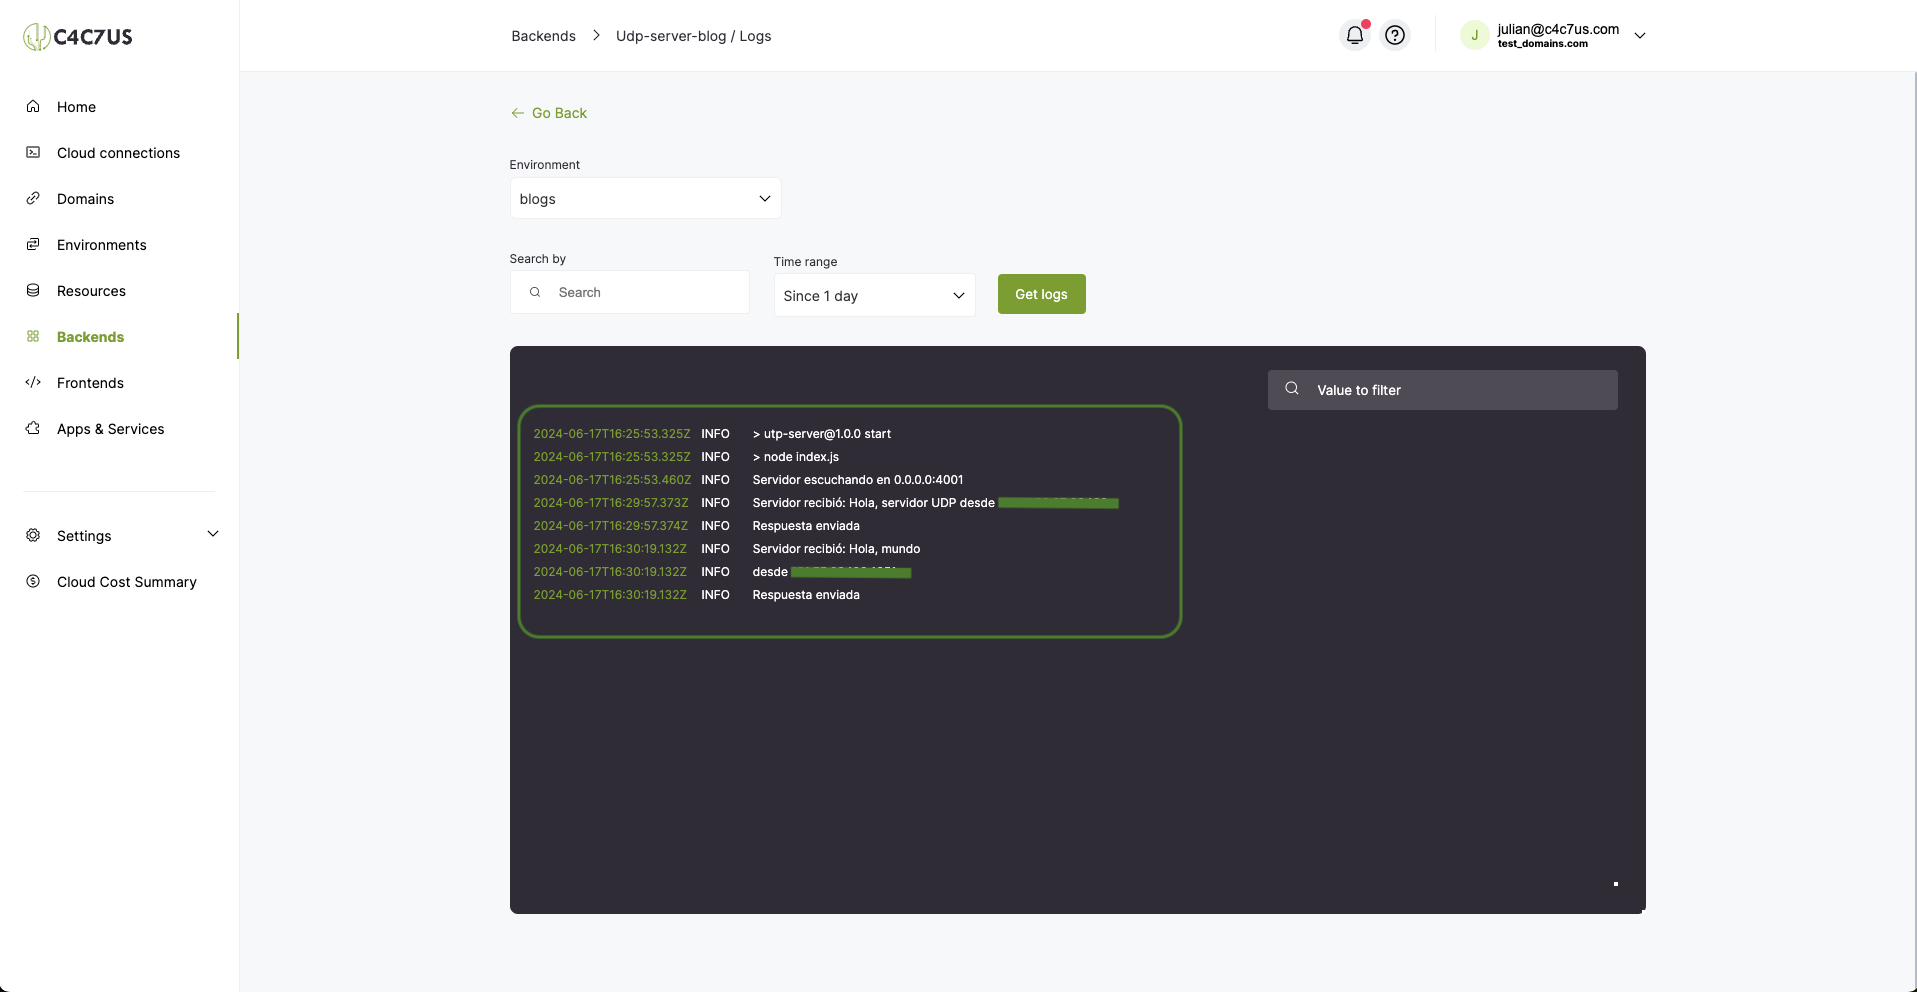Click 'Servidor recibió: Hola, servidor UDP desde' log
Viewport: 1917px width, 992px height.
click(x=873, y=503)
